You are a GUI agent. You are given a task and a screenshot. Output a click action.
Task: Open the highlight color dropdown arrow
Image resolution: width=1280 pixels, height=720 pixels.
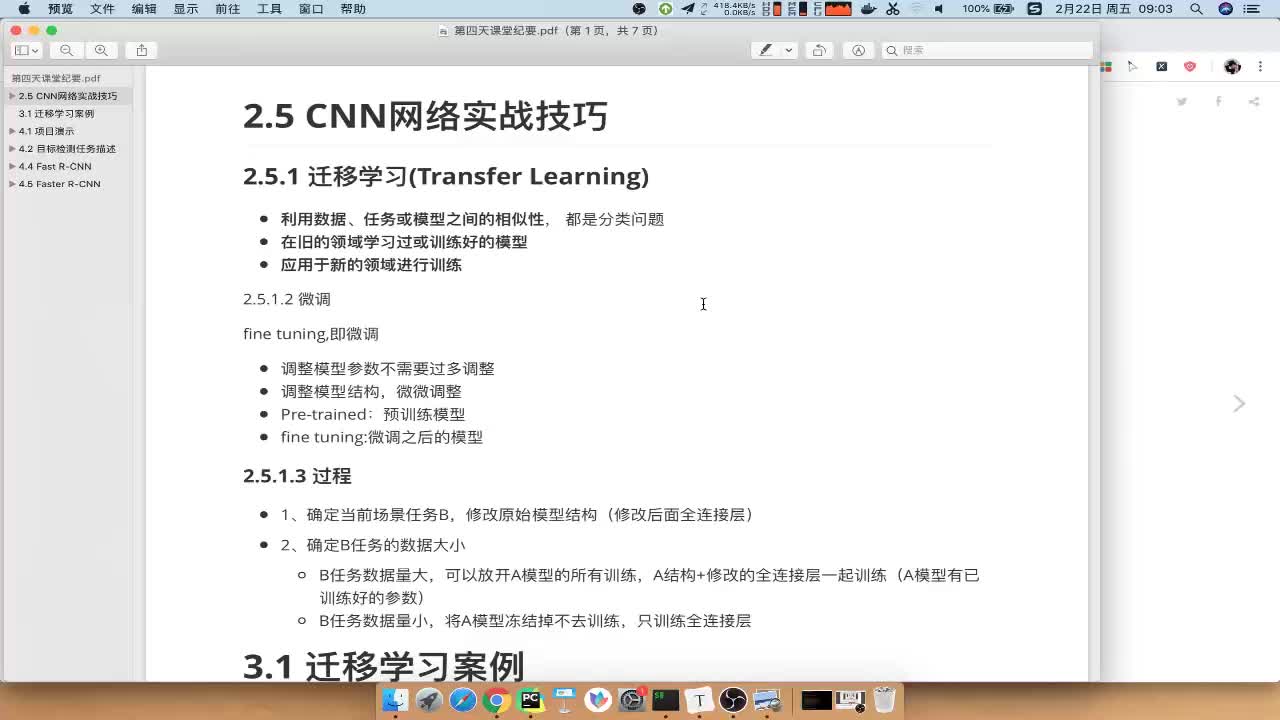(x=789, y=50)
